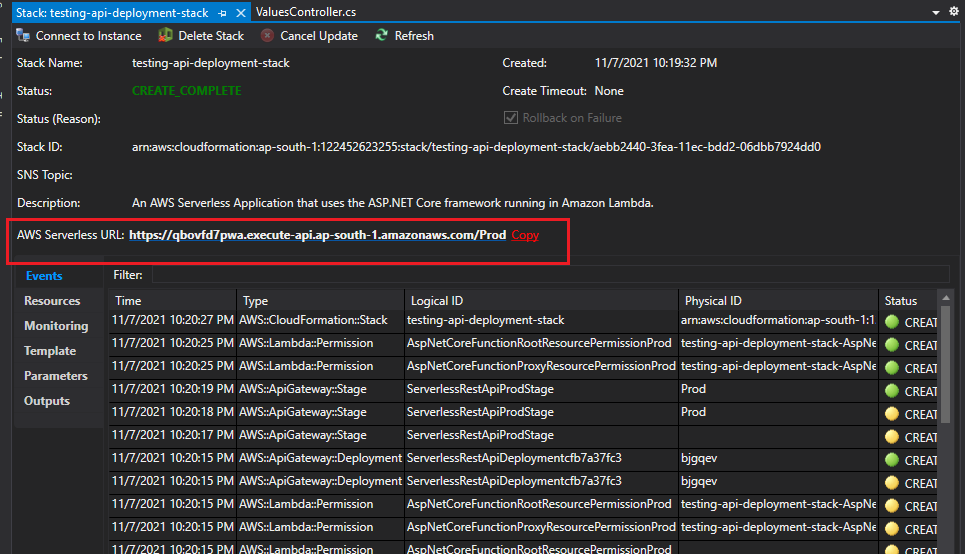Viewport: 965px width, 554px height.
Task: Click Create Timeout value None
Action: point(609,90)
